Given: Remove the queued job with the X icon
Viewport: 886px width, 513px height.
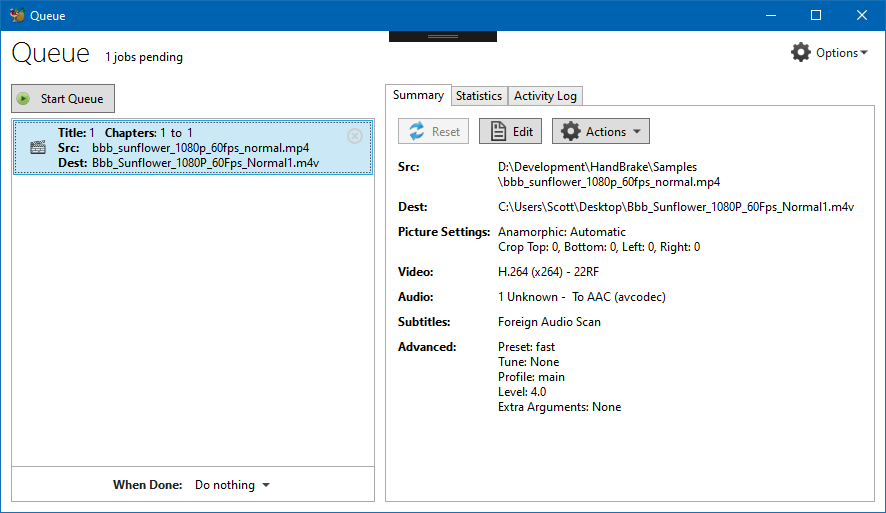Looking at the screenshot, I should [x=355, y=136].
